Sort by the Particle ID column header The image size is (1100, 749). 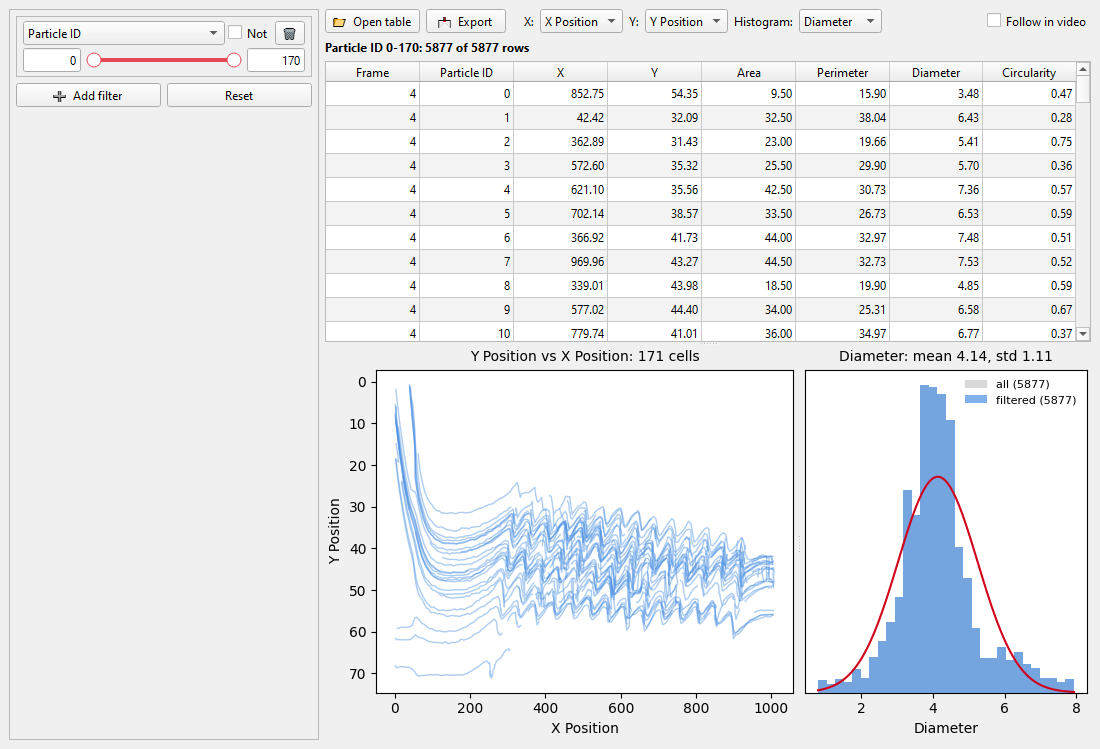pyautogui.click(x=467, y=72)
